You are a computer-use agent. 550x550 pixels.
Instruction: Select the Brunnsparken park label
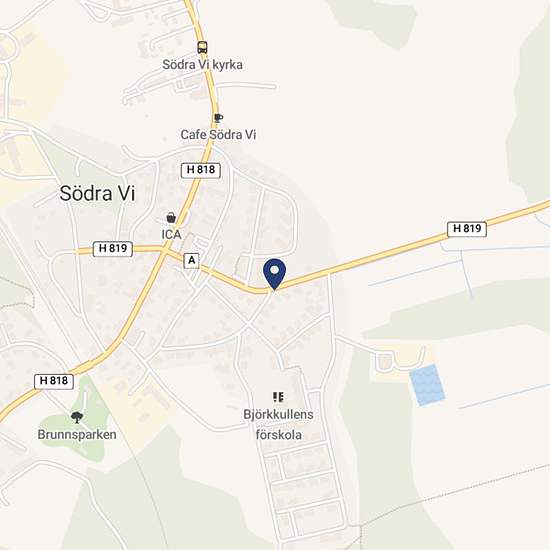pos(77,435)
